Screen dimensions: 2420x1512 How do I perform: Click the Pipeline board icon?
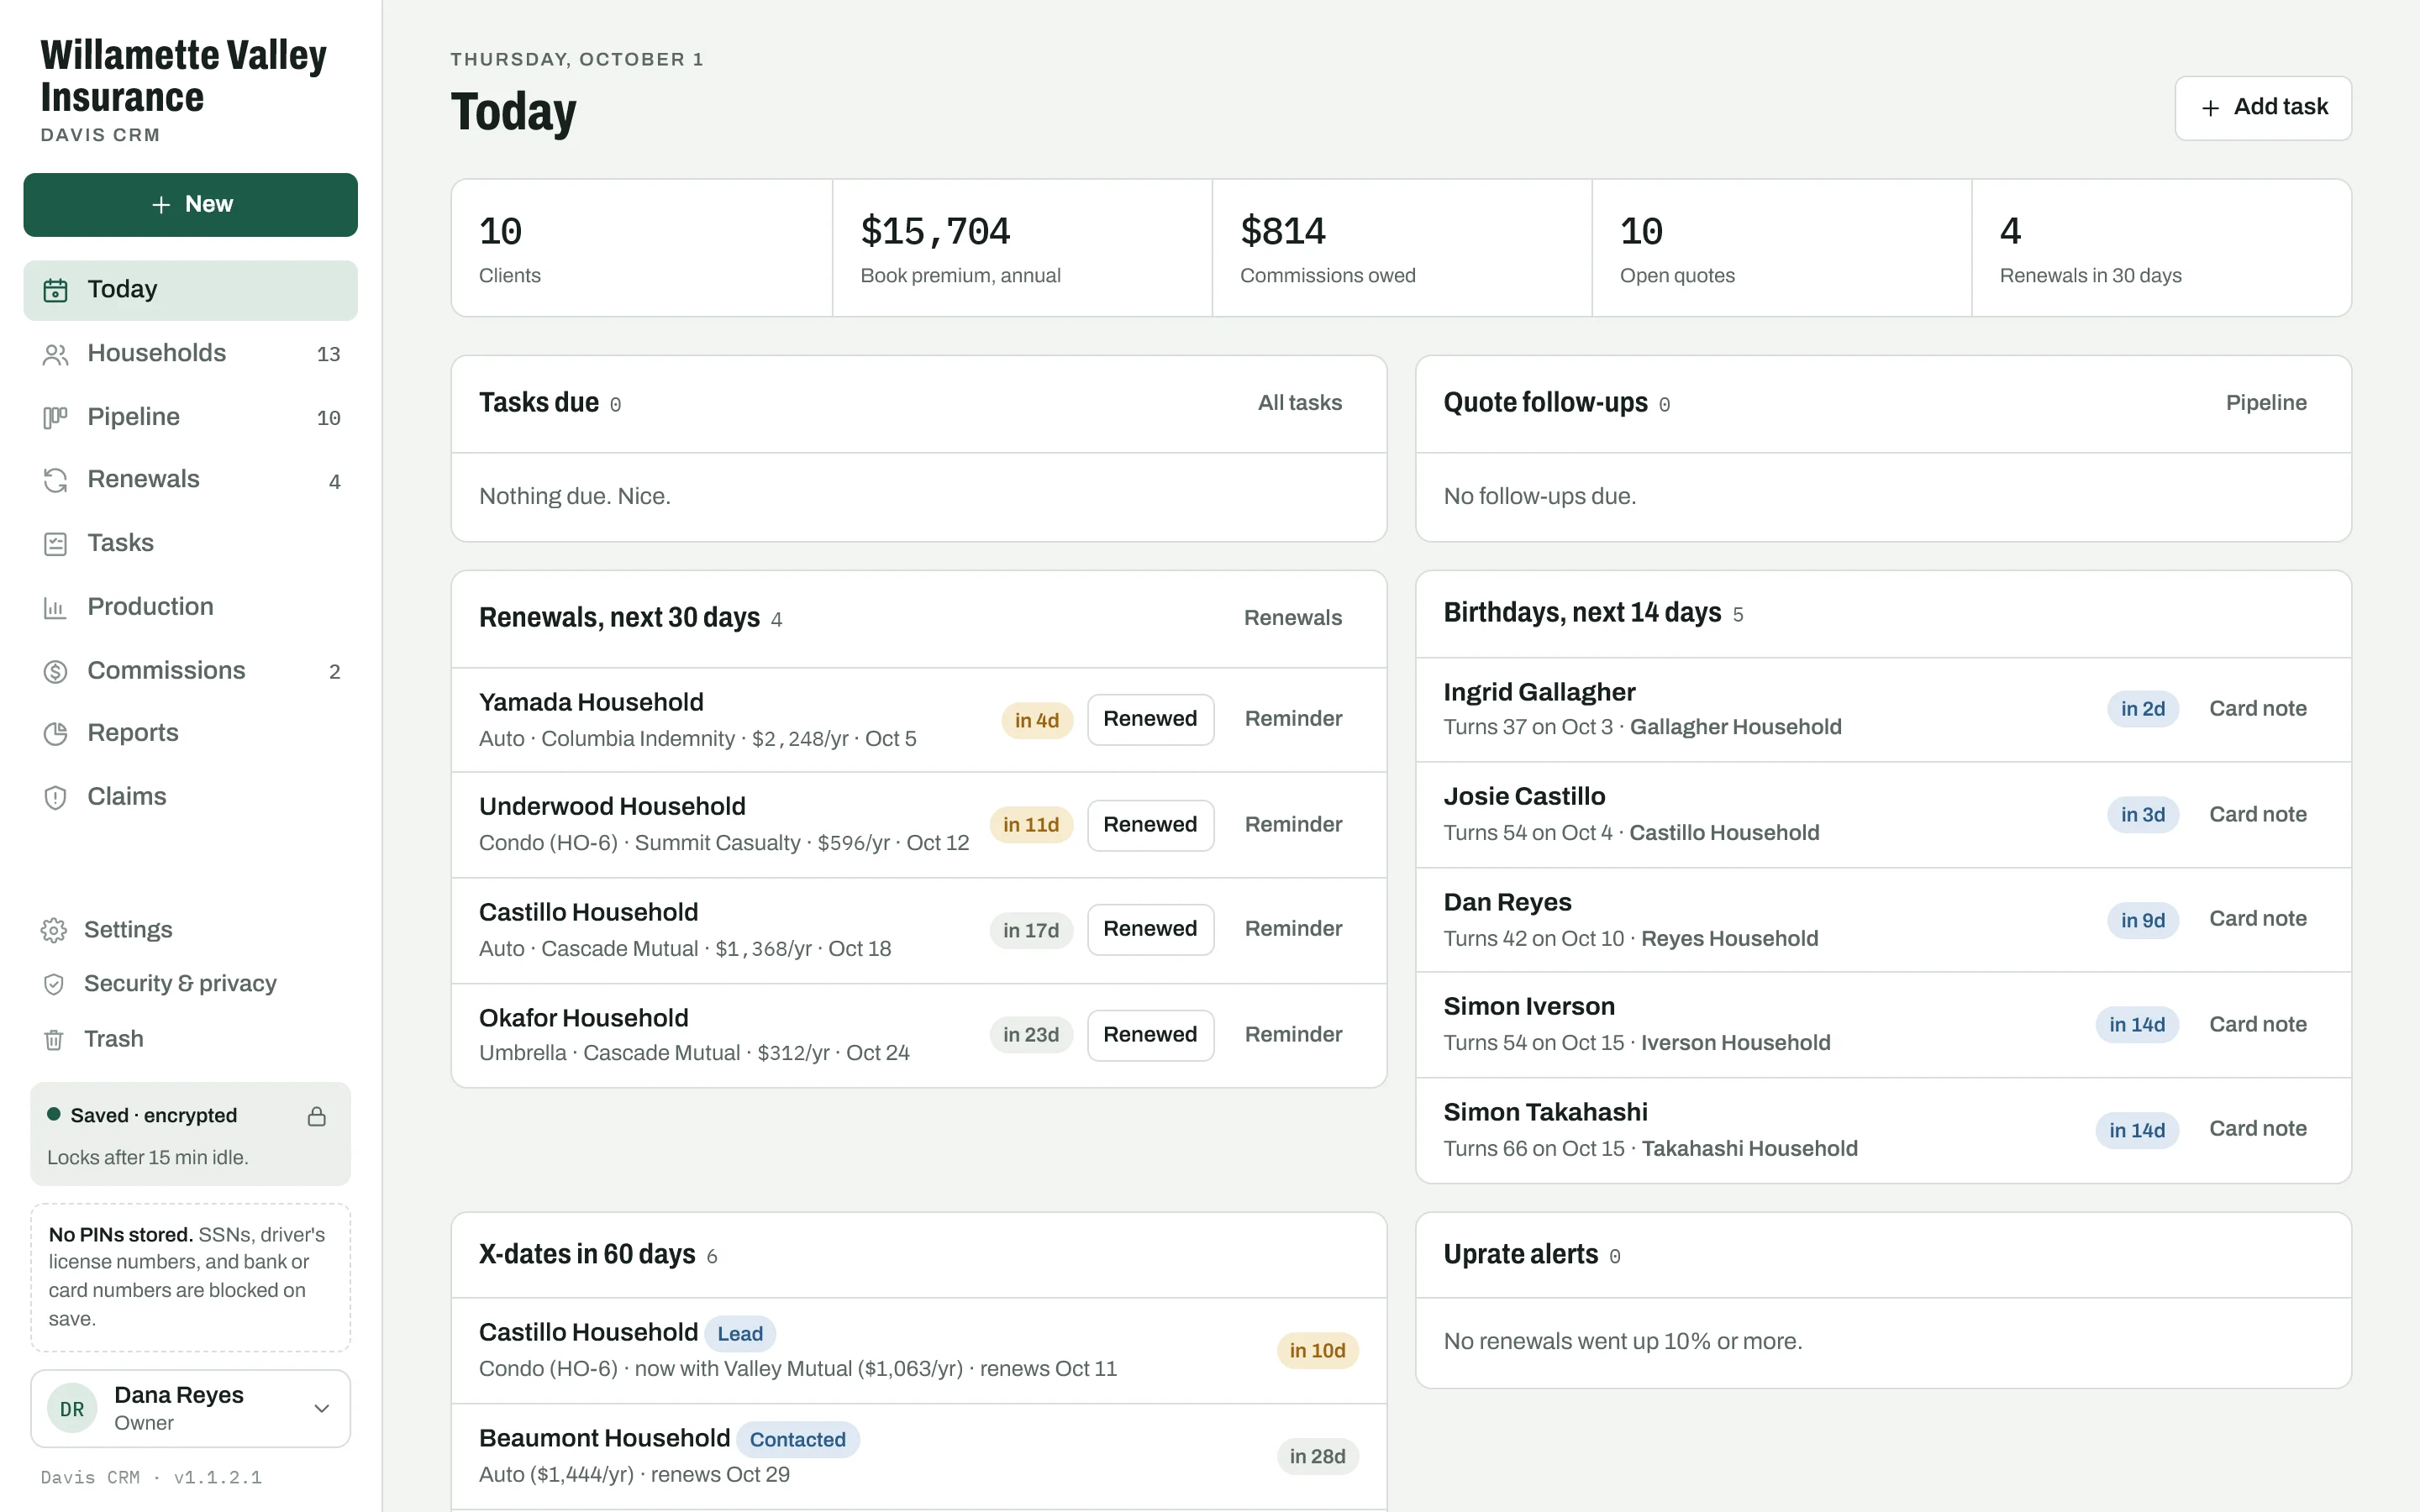(55, 417)
